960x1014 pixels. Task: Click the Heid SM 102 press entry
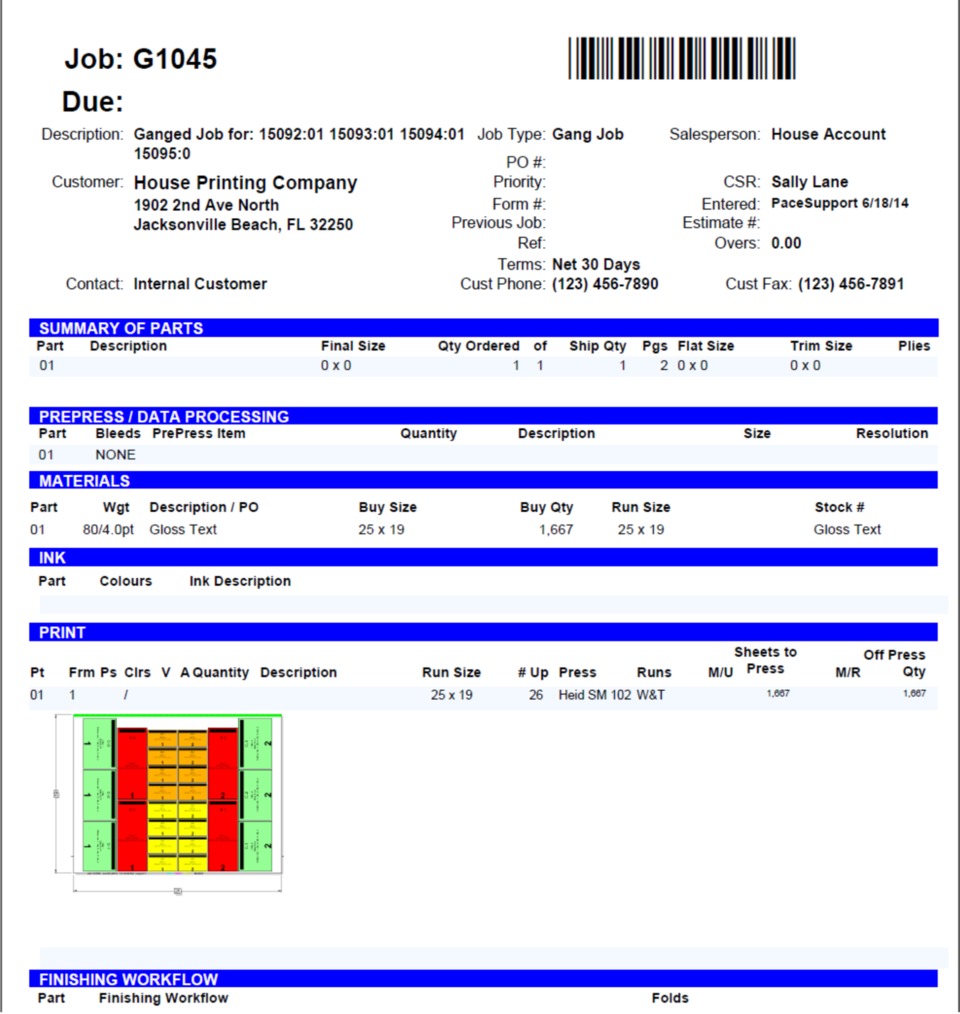click(x=594, y=695)
